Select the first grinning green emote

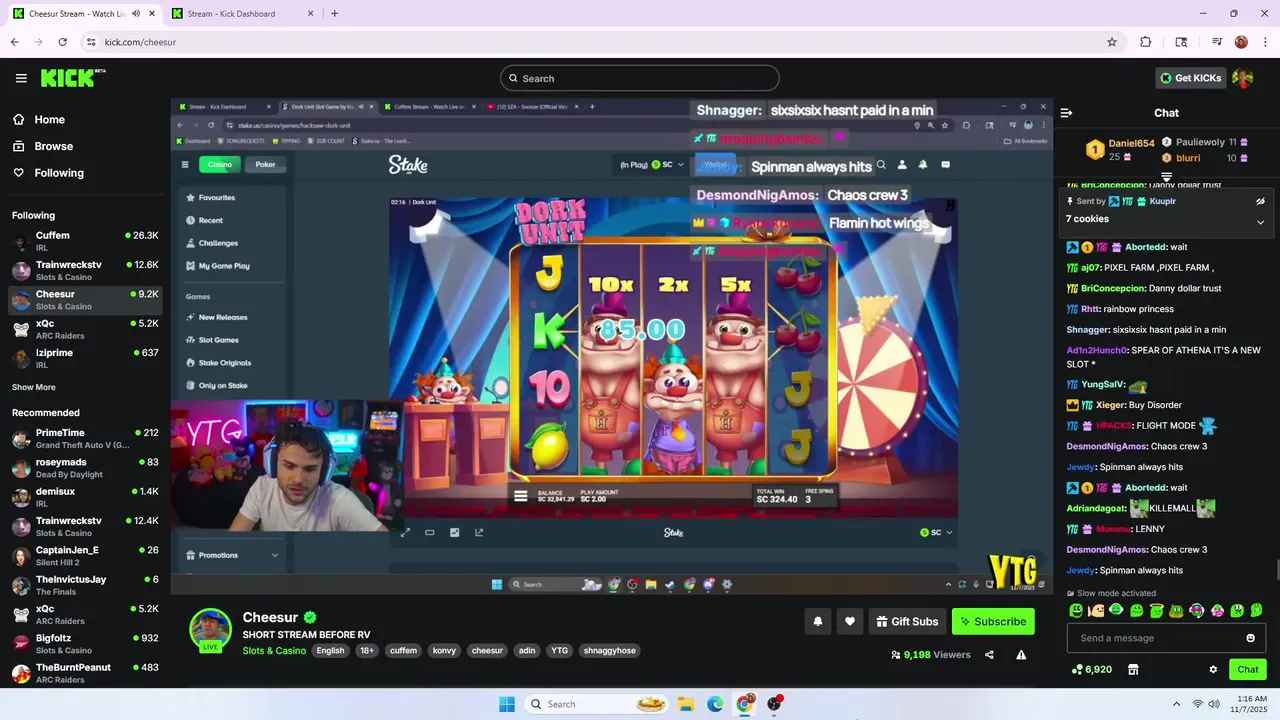1076,610
